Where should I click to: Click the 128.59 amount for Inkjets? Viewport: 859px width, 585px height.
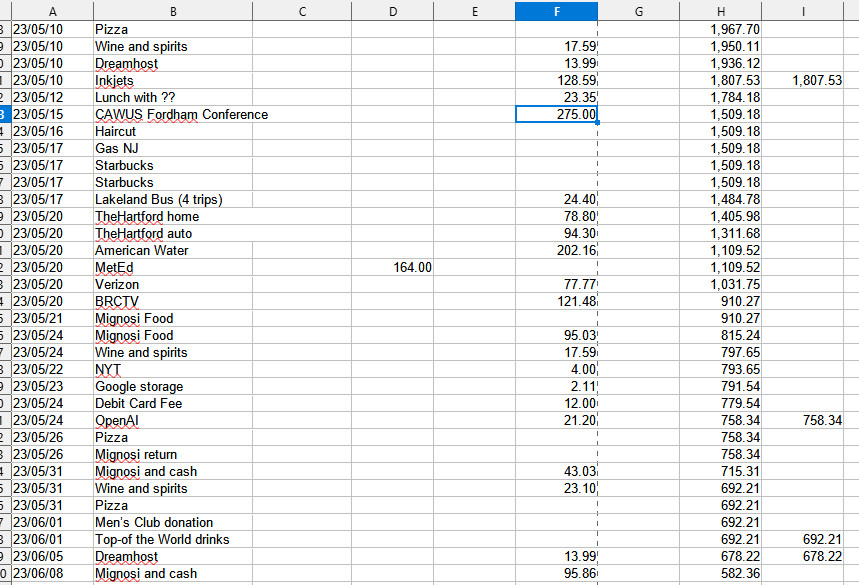coord(557,80)
